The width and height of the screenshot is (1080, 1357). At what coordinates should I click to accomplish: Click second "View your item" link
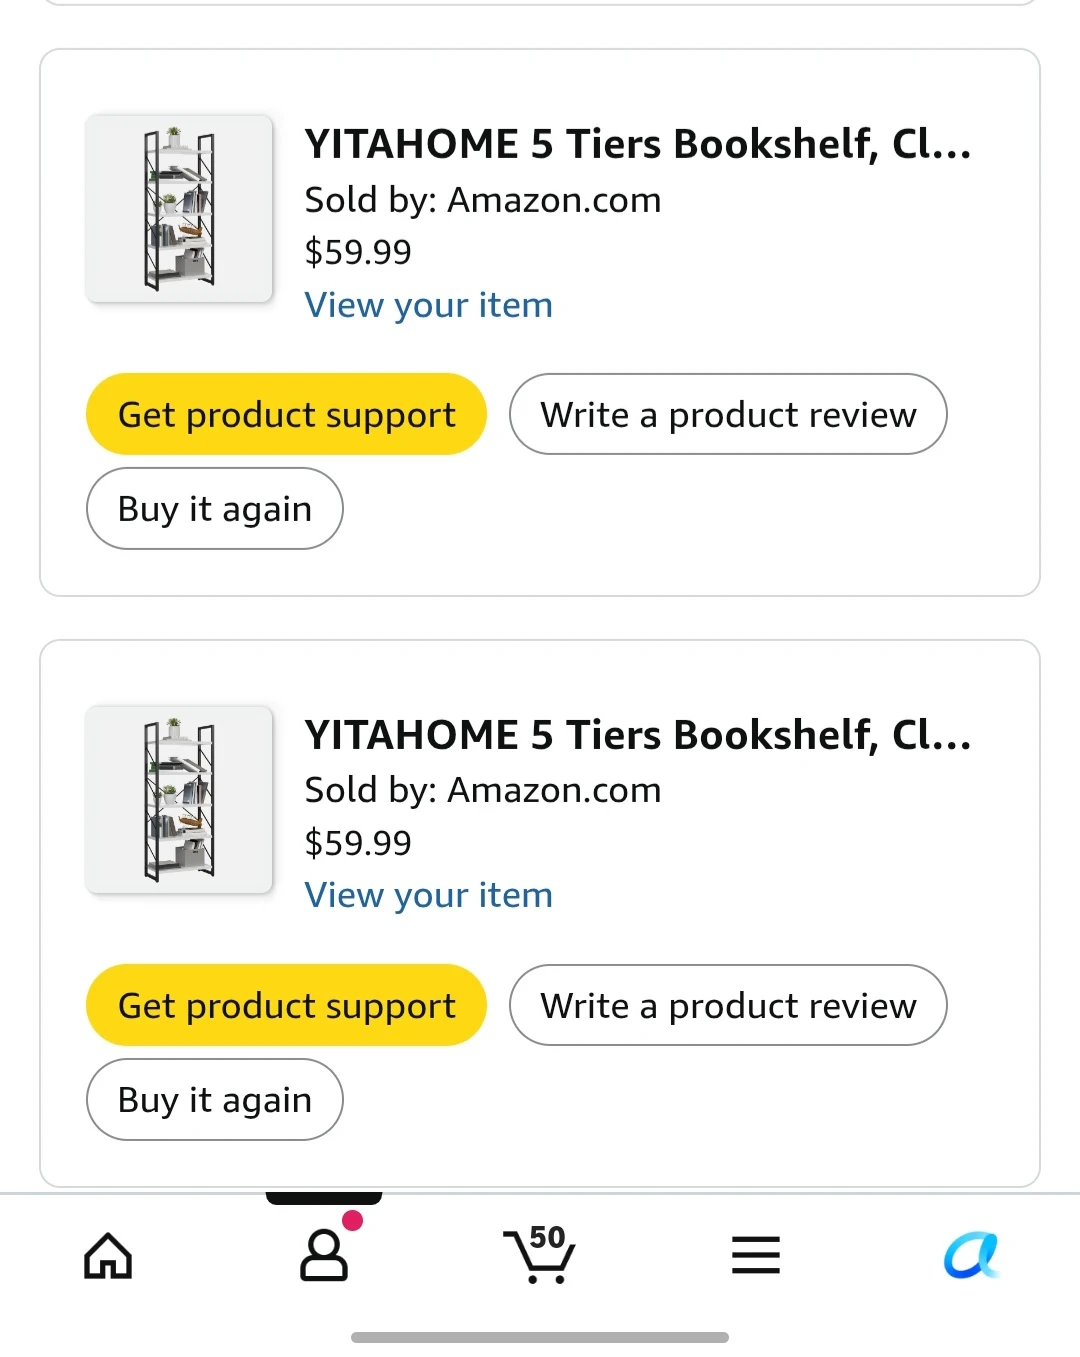(429, 895)
